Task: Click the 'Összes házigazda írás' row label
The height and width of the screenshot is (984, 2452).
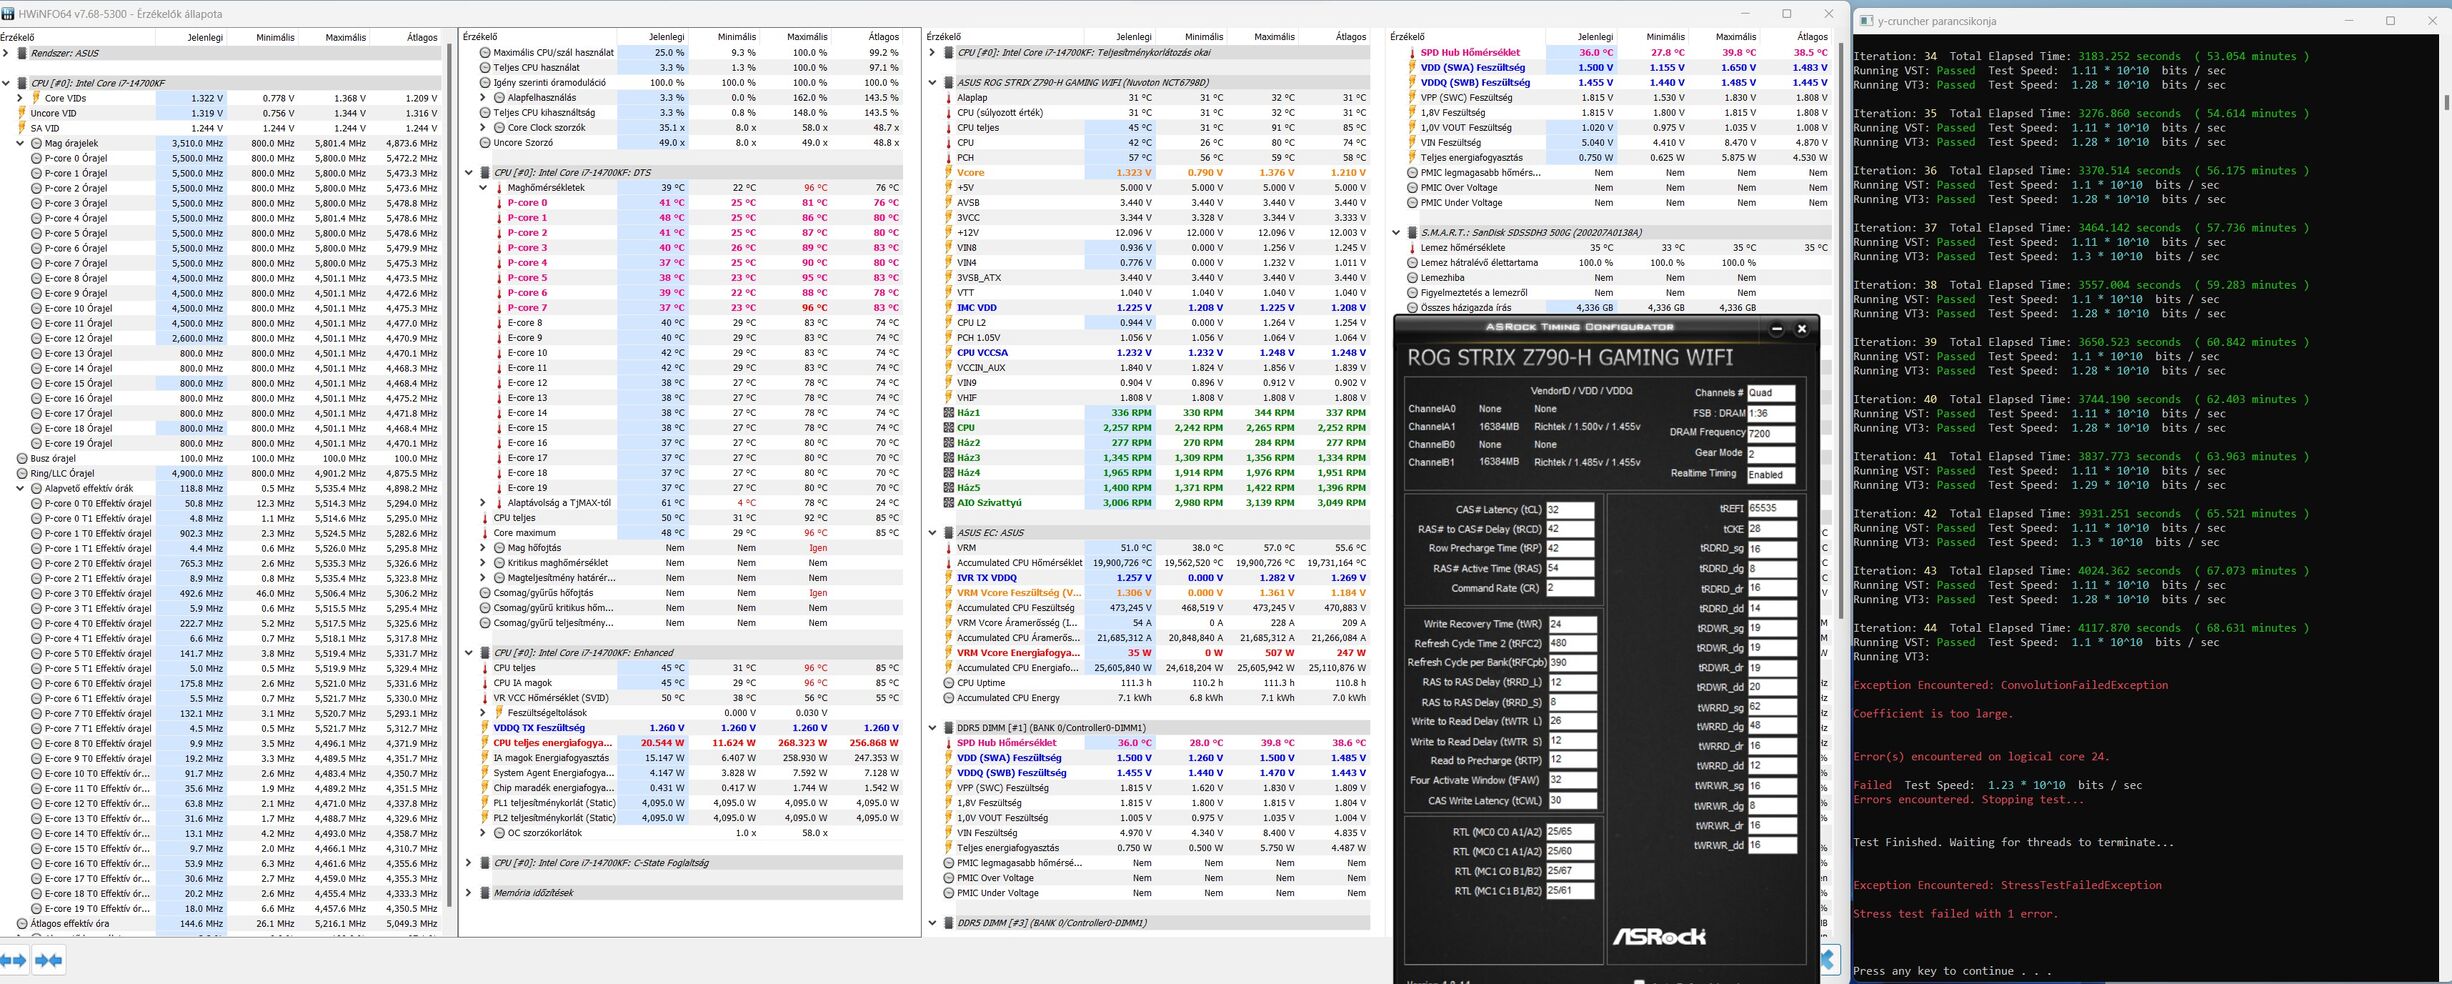Action: click(x=1466, y=308)
